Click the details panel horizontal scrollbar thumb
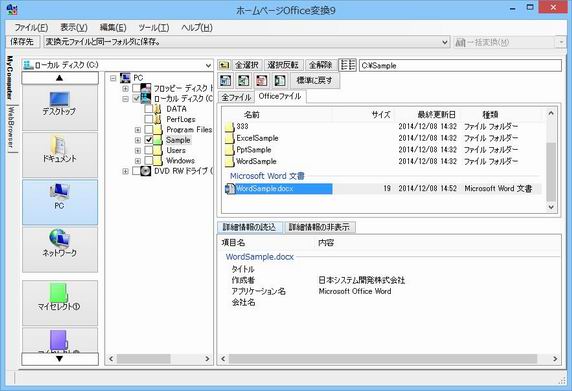The image size is (572, 391). 383,359
